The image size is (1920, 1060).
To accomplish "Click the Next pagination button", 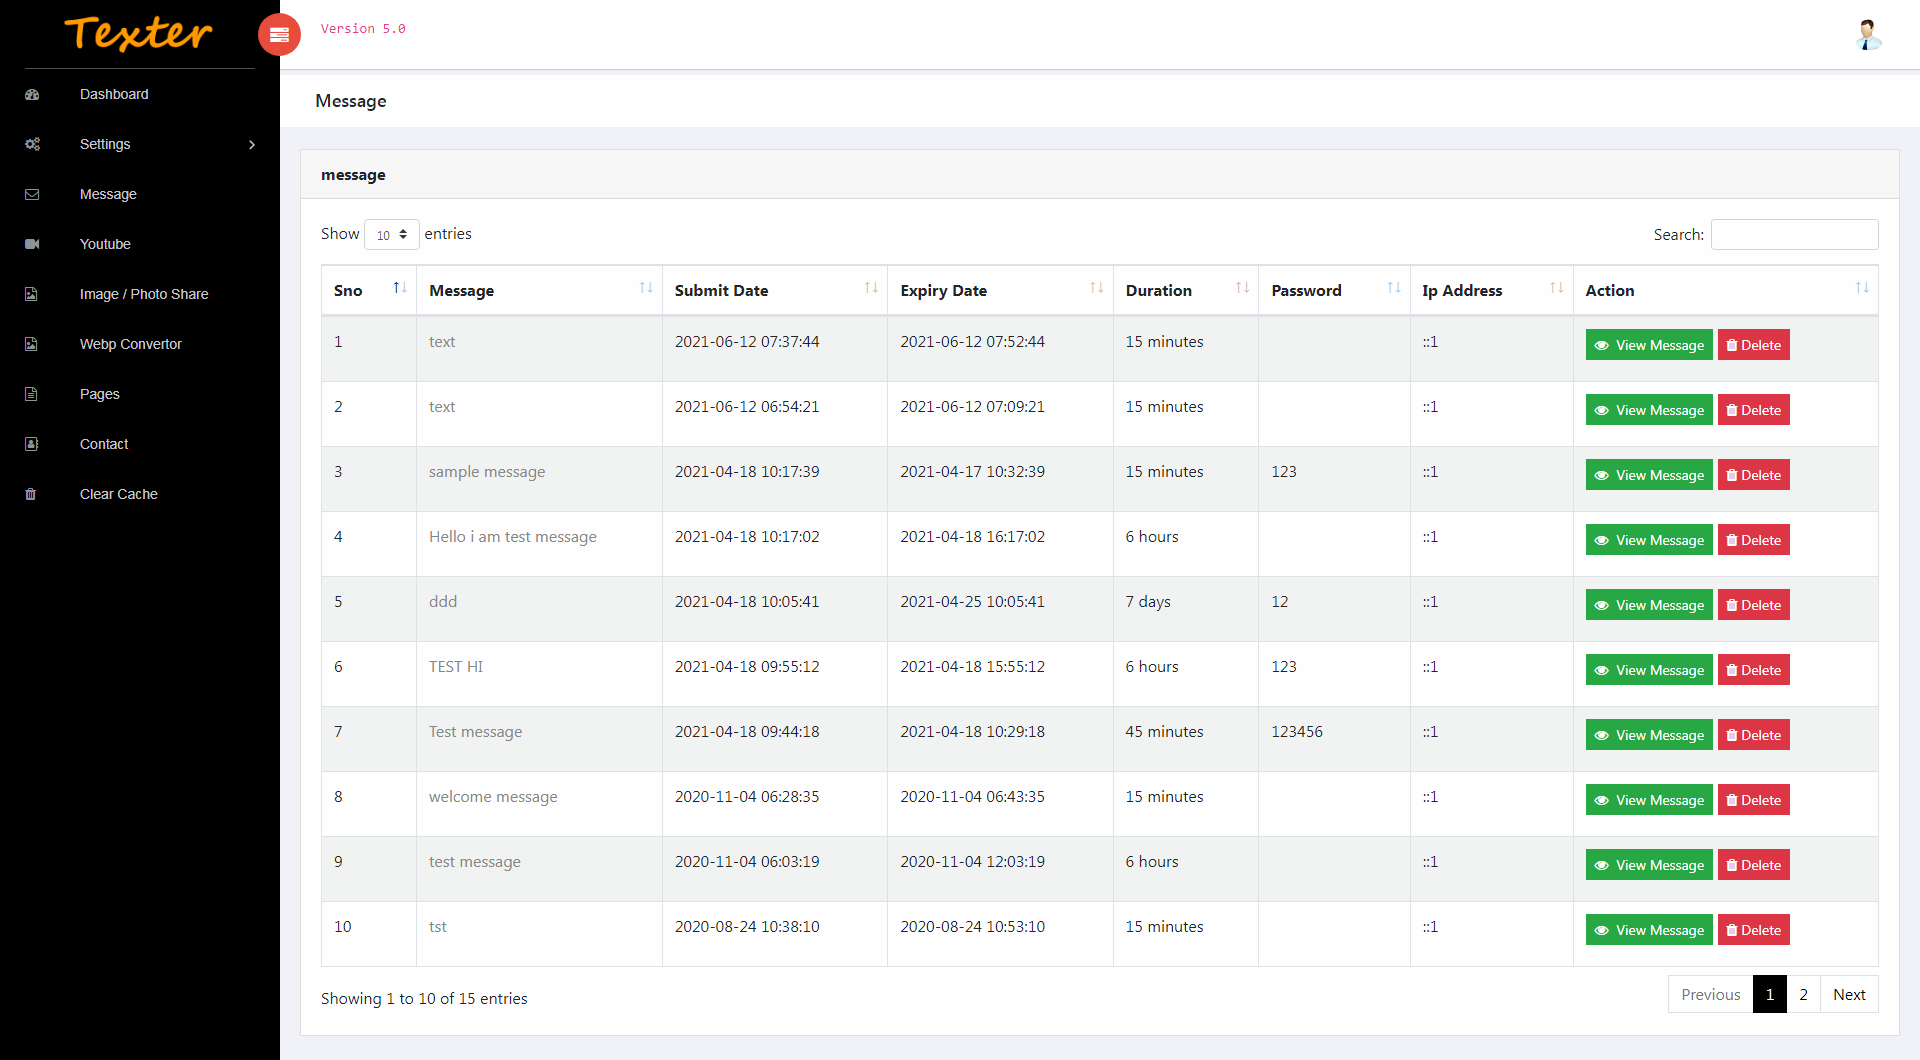I will click(1849, 995).
